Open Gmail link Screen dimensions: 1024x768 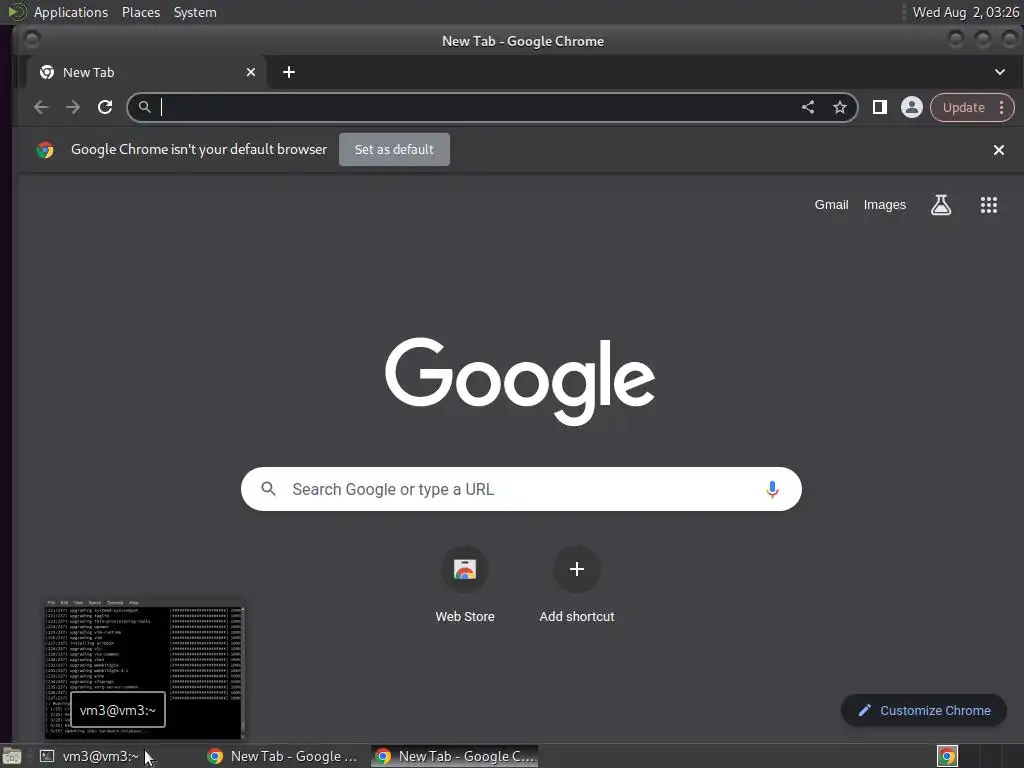[831, 204]
